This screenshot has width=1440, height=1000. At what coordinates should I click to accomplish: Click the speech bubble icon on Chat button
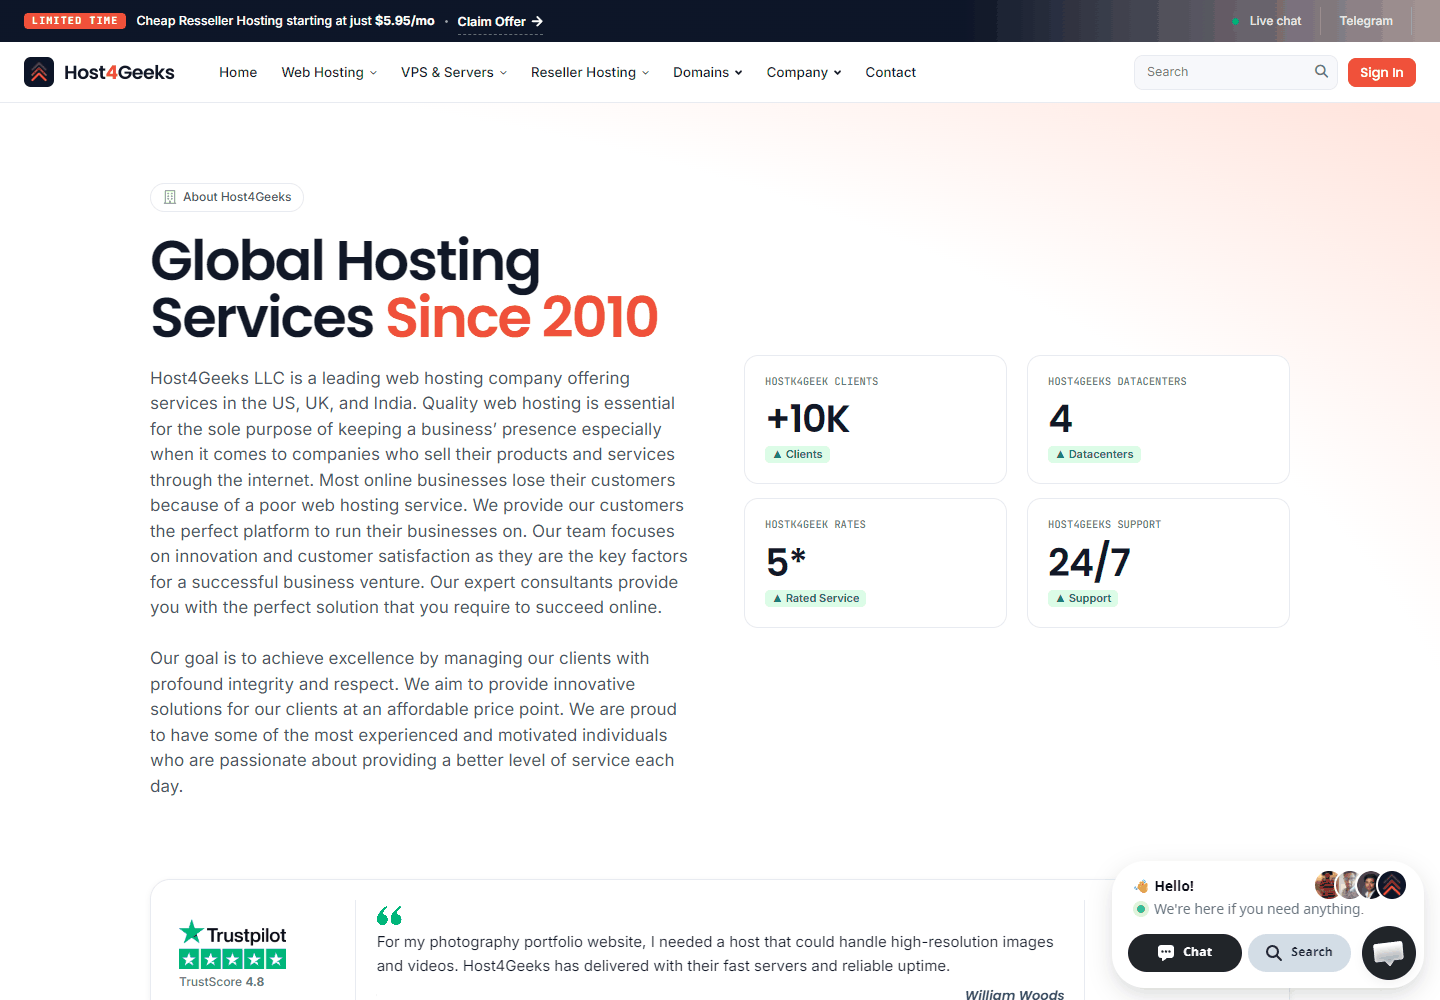tap(1166, 952)
